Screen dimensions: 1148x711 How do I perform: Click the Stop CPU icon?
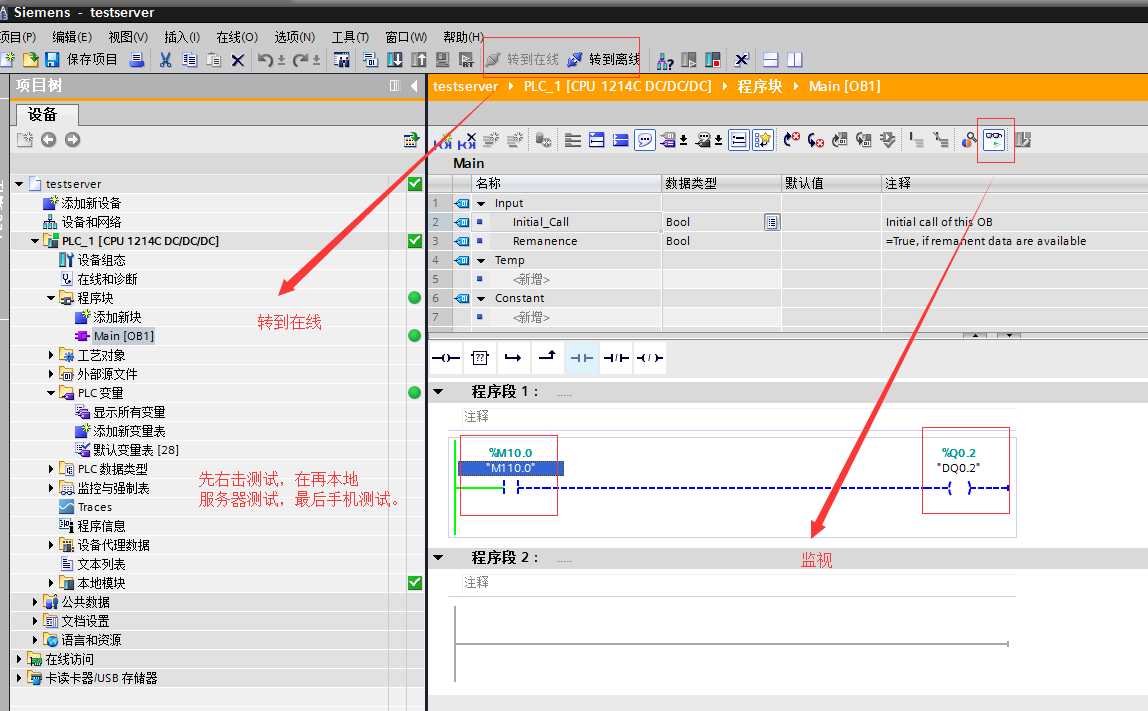coord(712,59)
